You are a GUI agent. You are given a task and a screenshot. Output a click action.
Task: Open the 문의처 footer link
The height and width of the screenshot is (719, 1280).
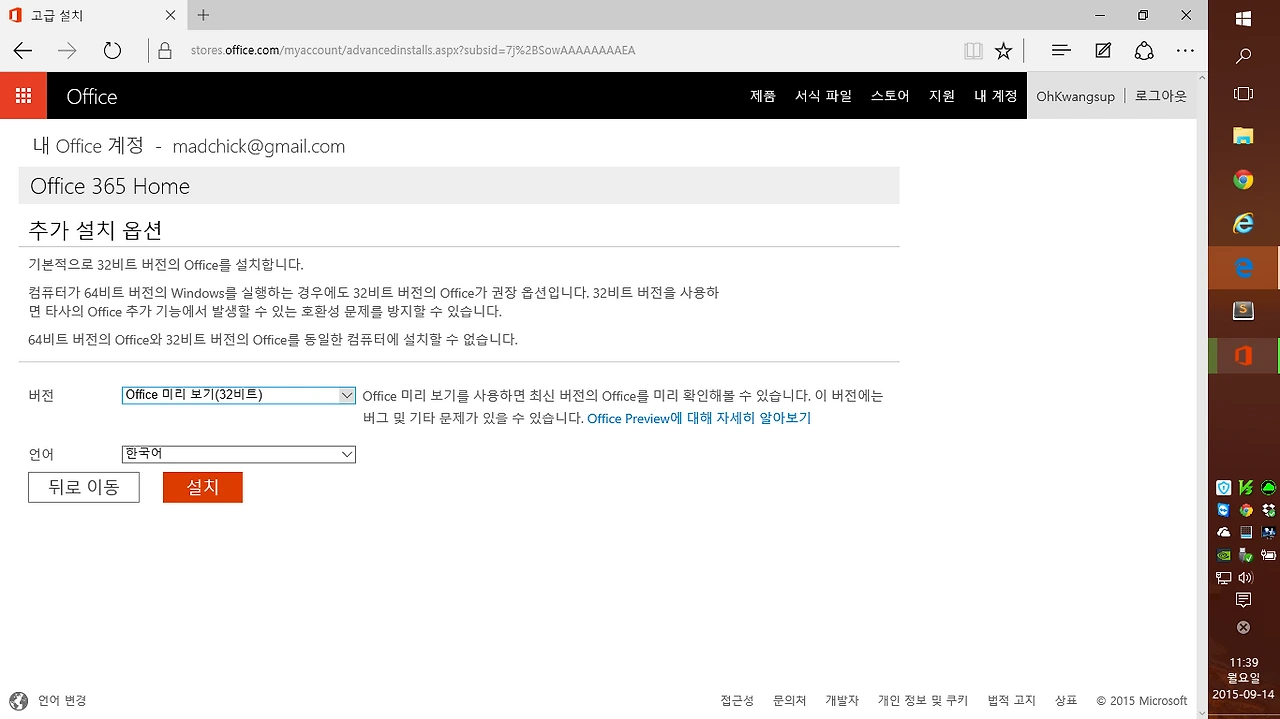[789, 701]
